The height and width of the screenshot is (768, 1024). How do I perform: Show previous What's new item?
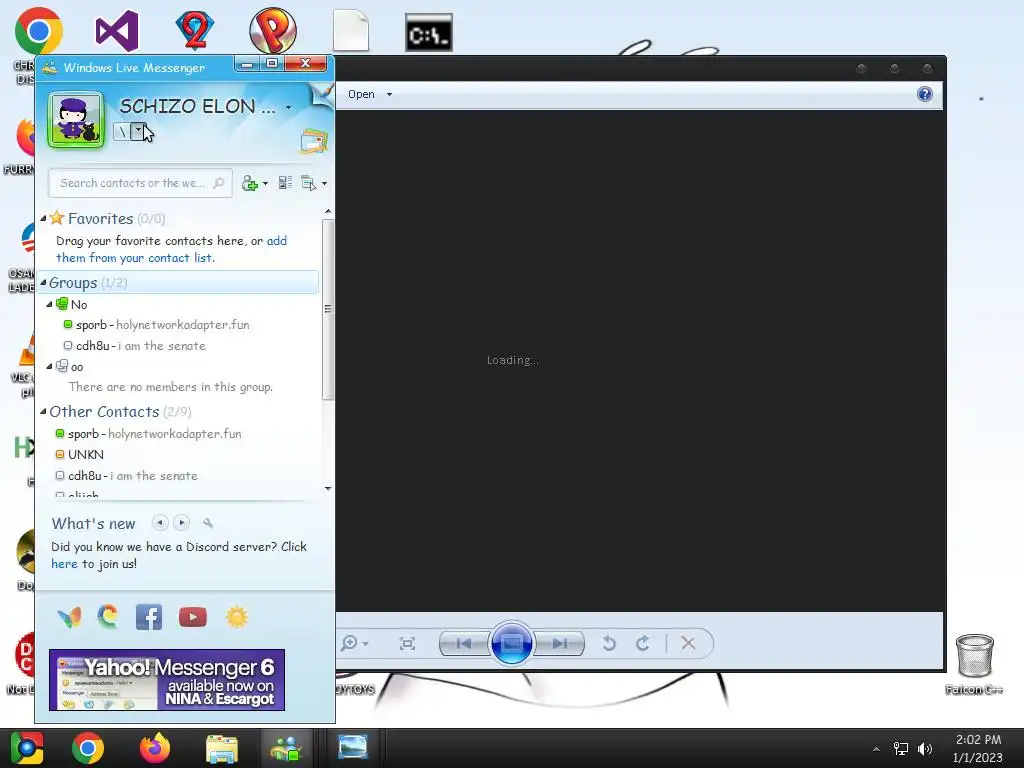[x=160, y=522]
